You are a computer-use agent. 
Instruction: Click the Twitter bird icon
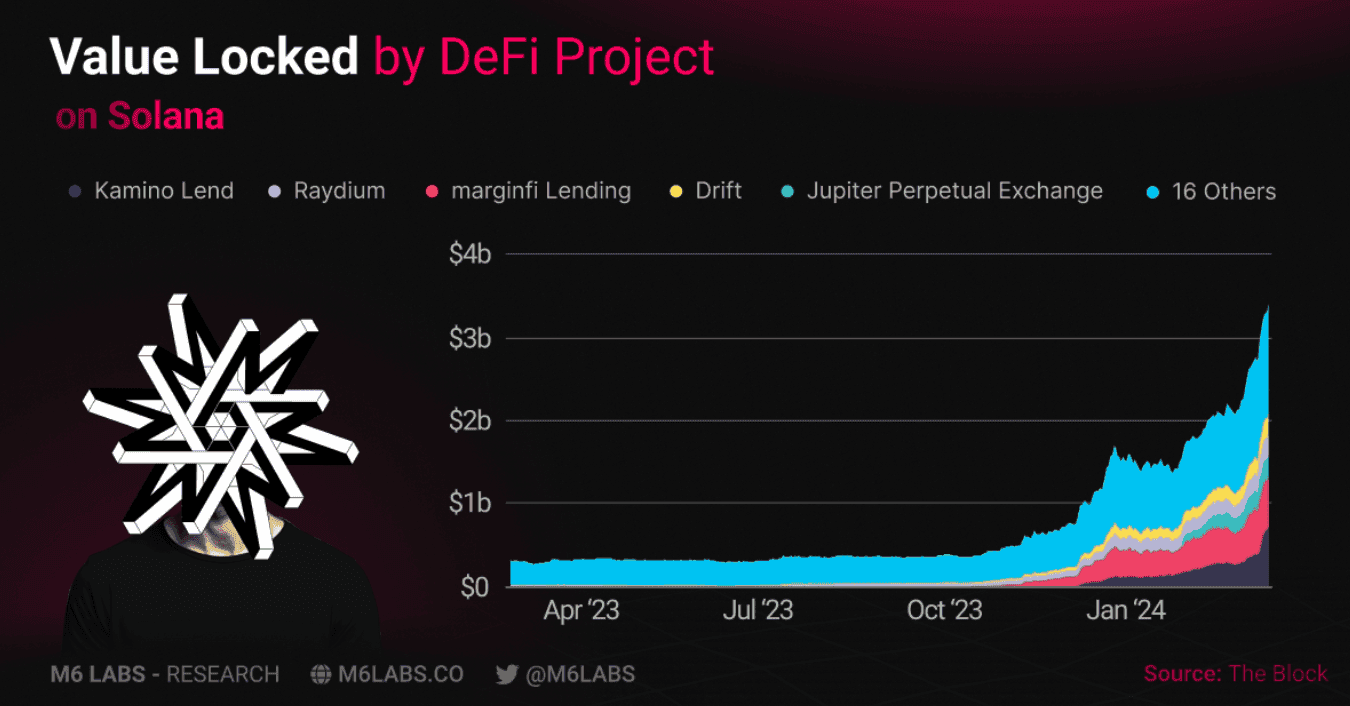tap(506, 675)
